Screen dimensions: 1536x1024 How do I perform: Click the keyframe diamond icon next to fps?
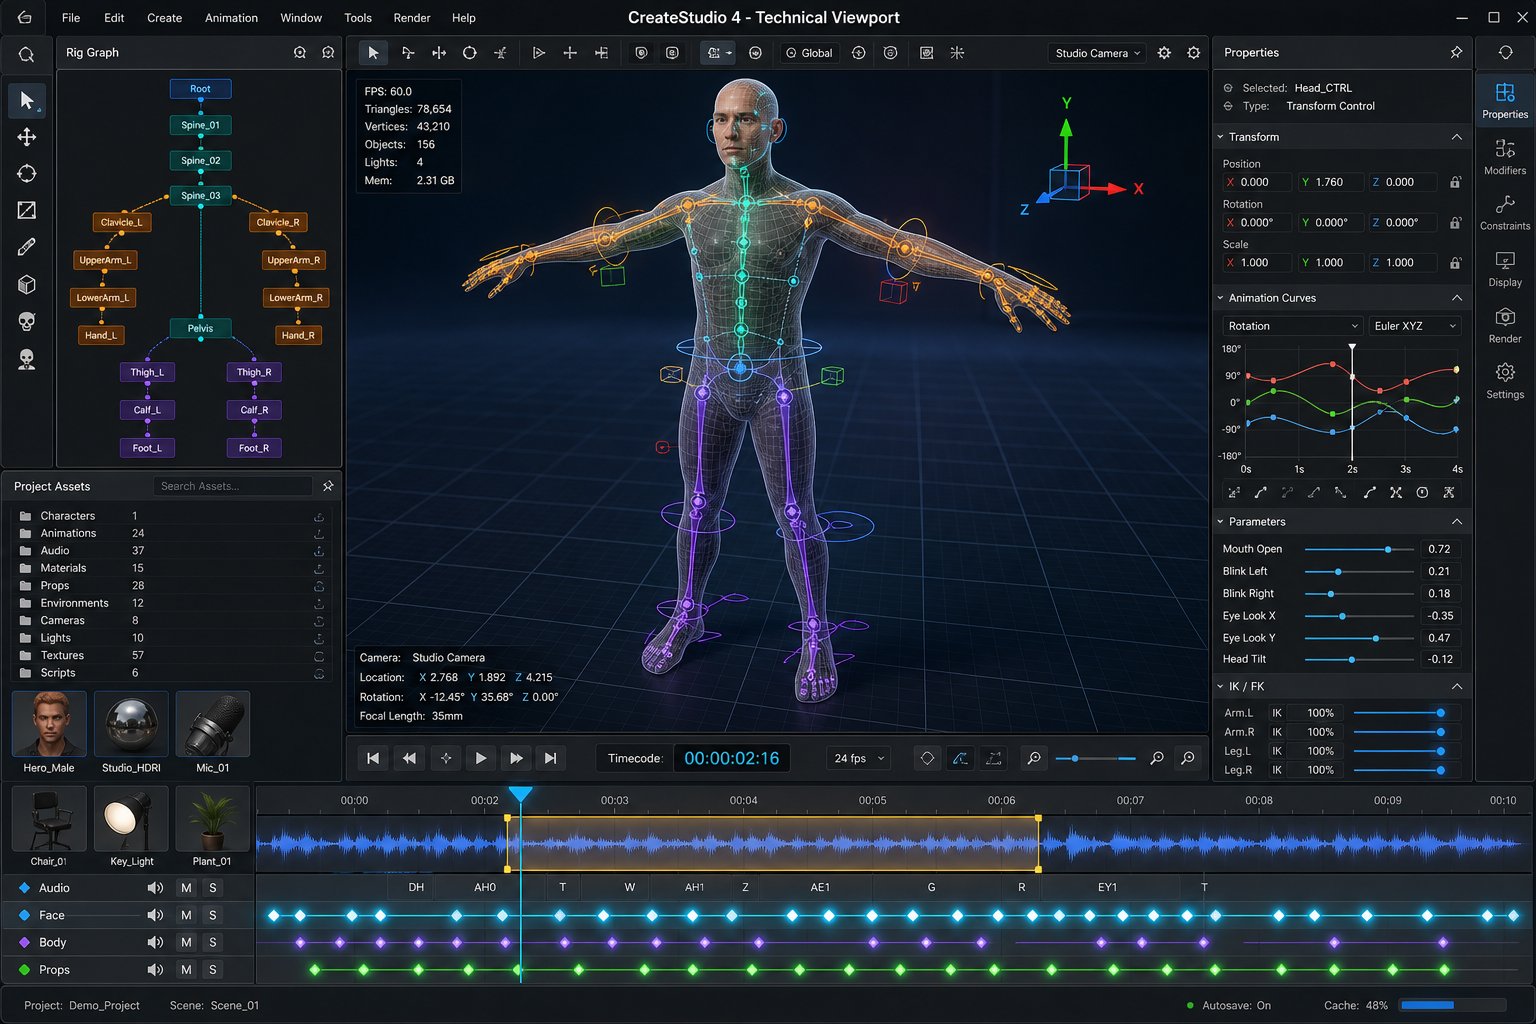click(927, 758)
